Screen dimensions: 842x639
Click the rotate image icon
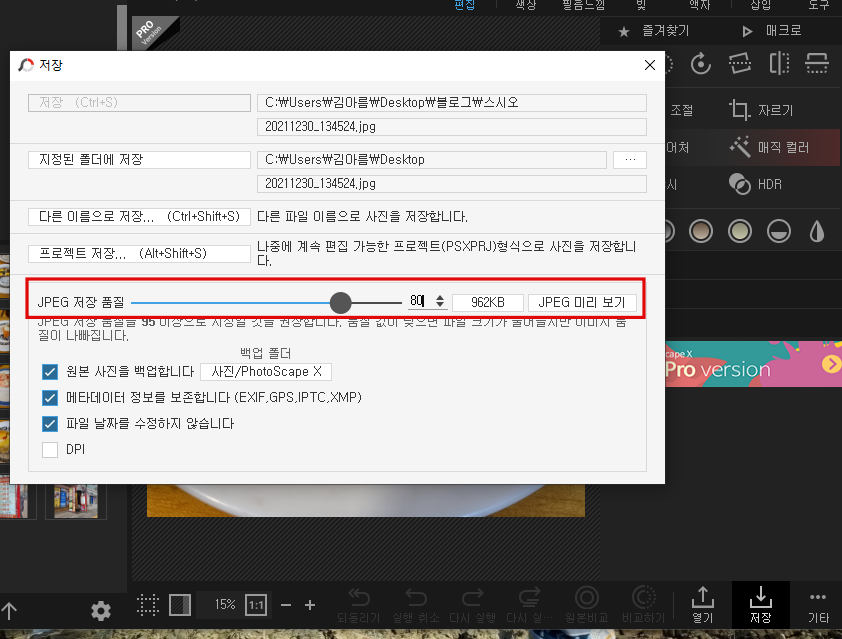[x=700, y=63]
